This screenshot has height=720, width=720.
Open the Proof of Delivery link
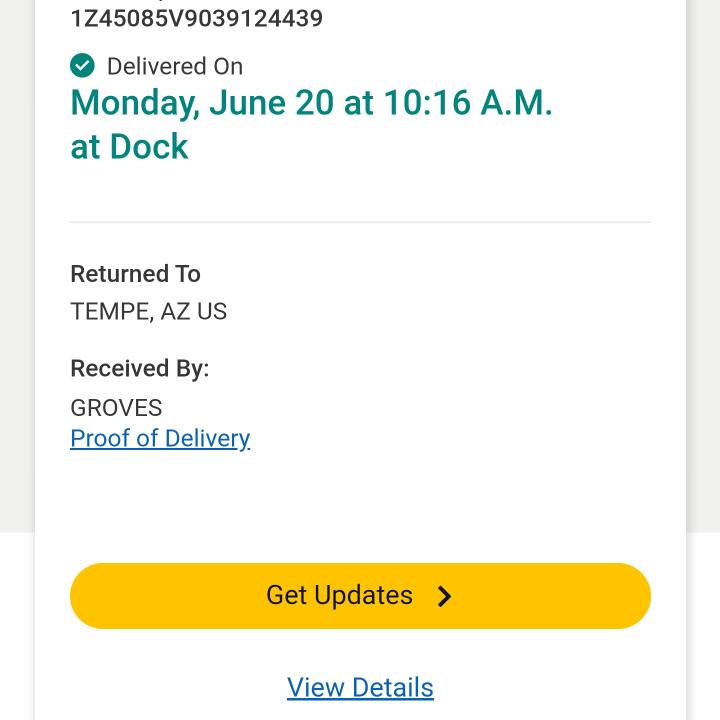coord(160,438)
